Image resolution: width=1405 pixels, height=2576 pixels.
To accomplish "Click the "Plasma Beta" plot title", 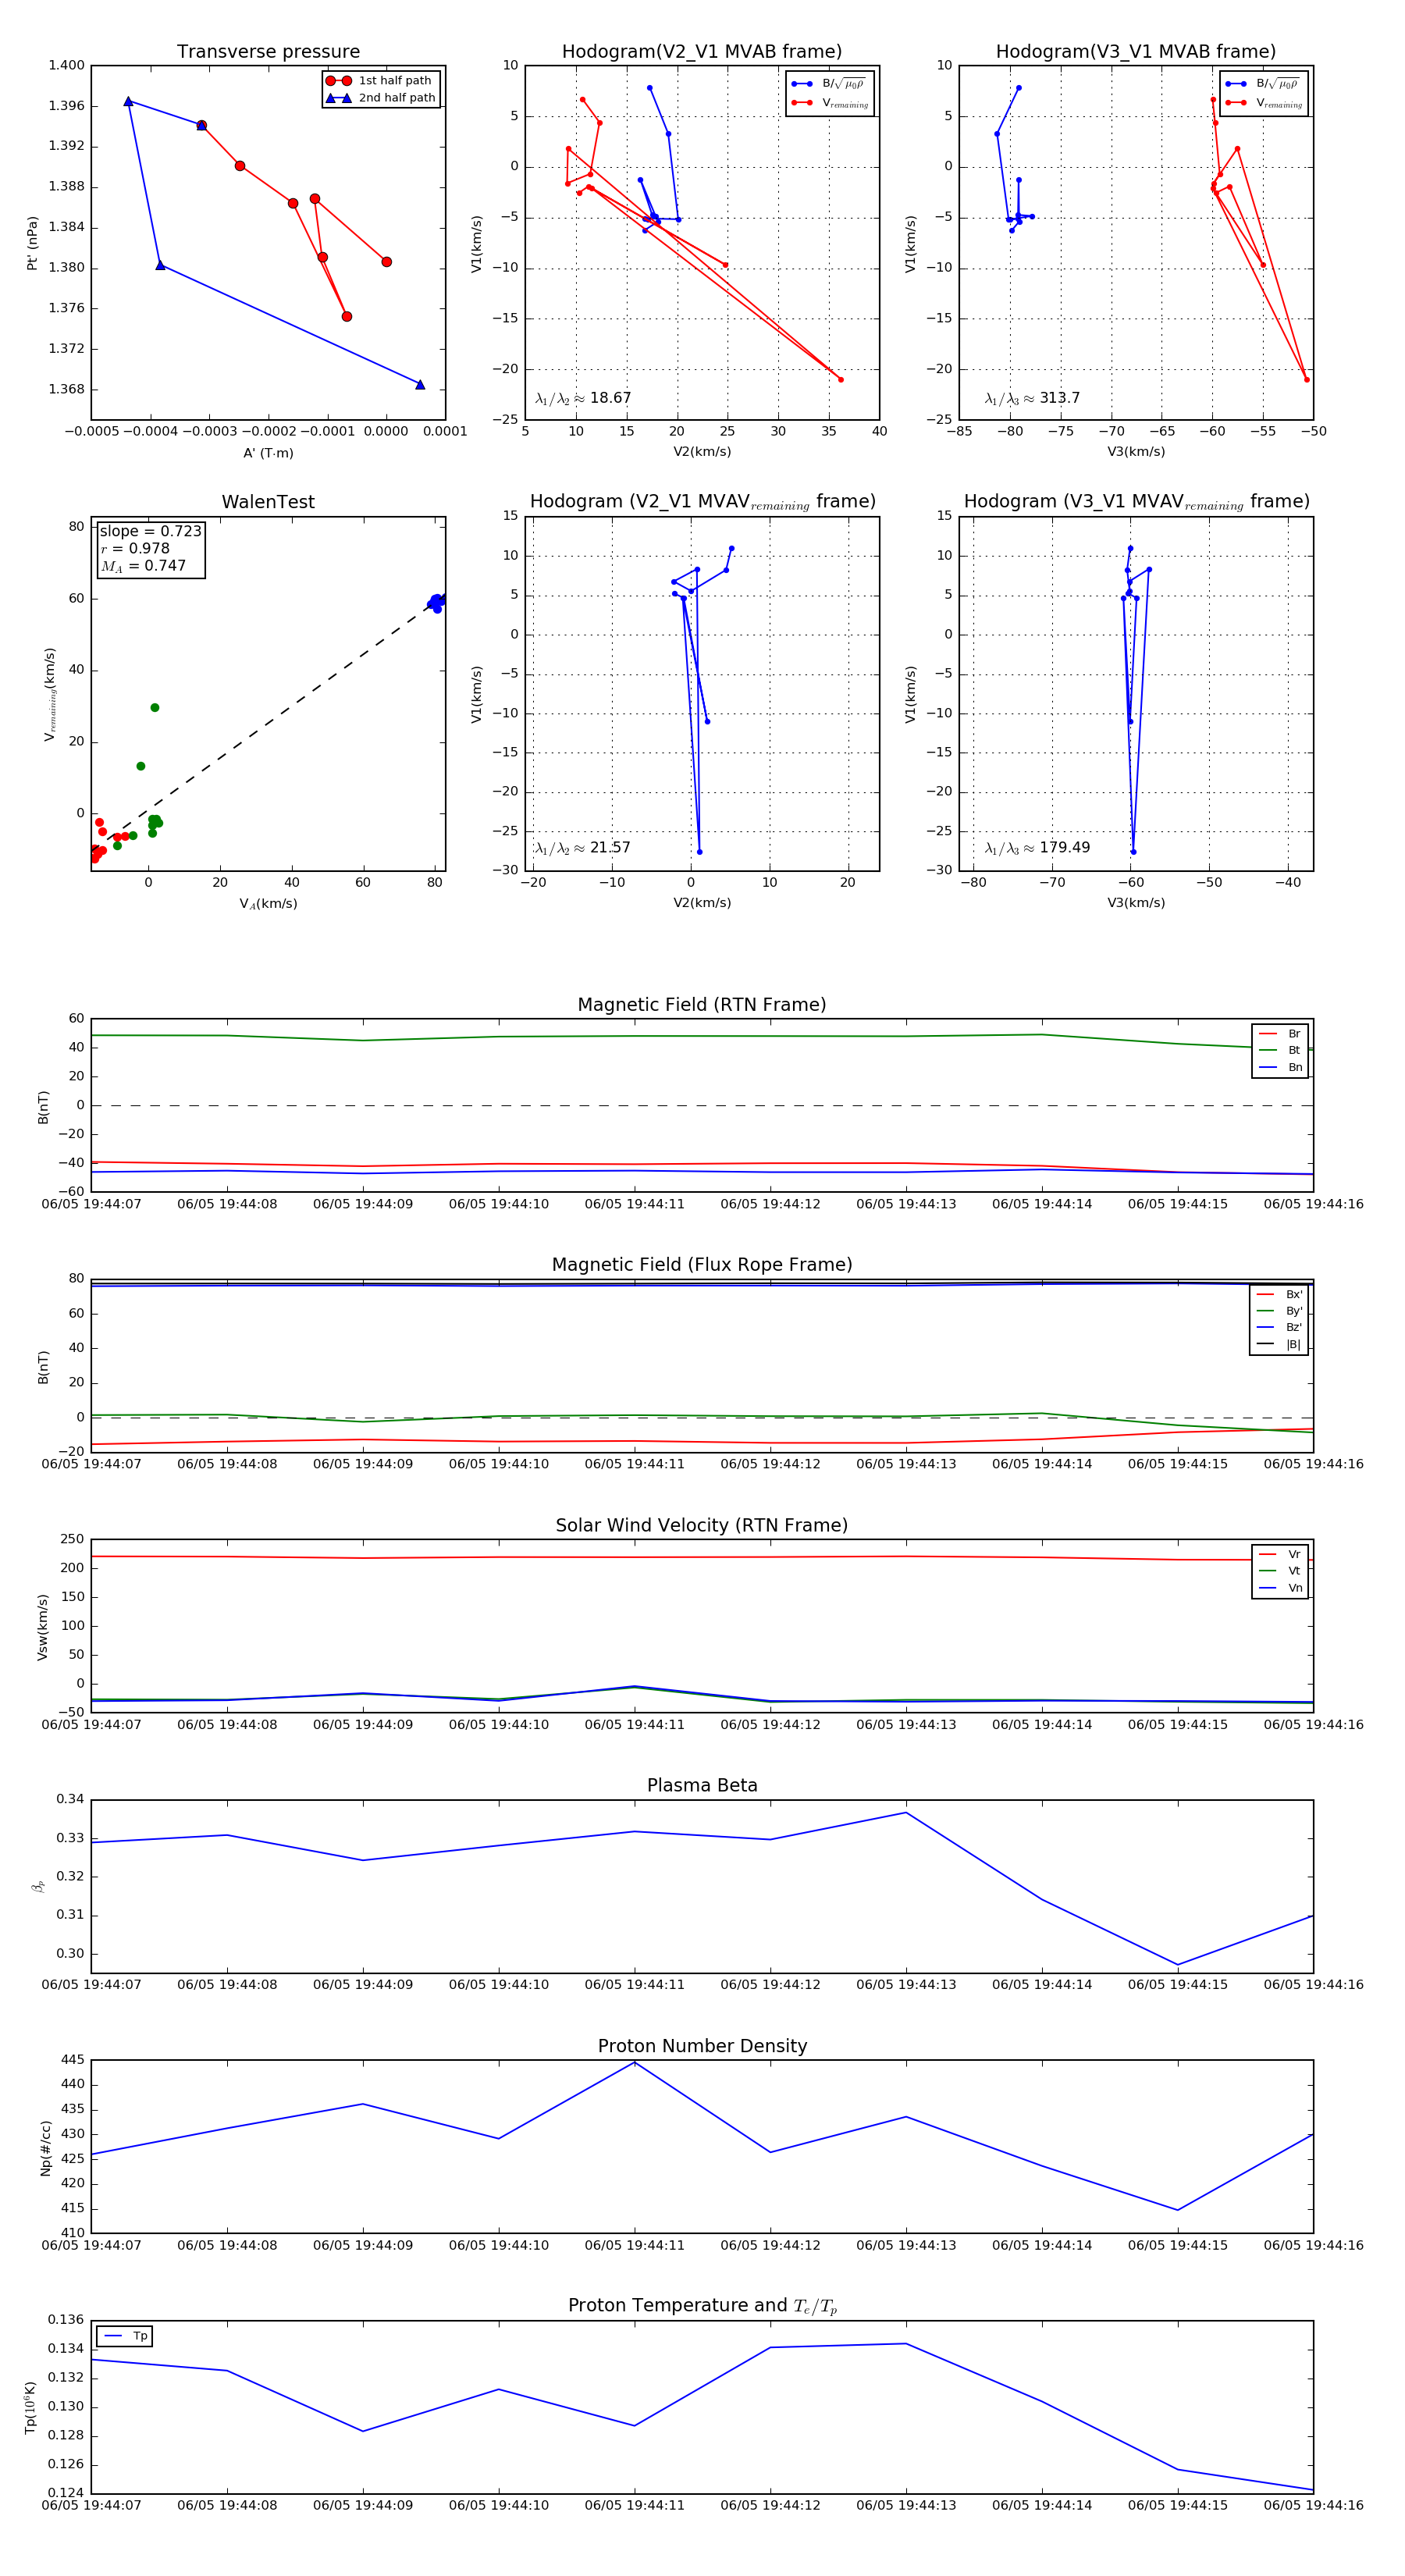I will coord(702,1785).
